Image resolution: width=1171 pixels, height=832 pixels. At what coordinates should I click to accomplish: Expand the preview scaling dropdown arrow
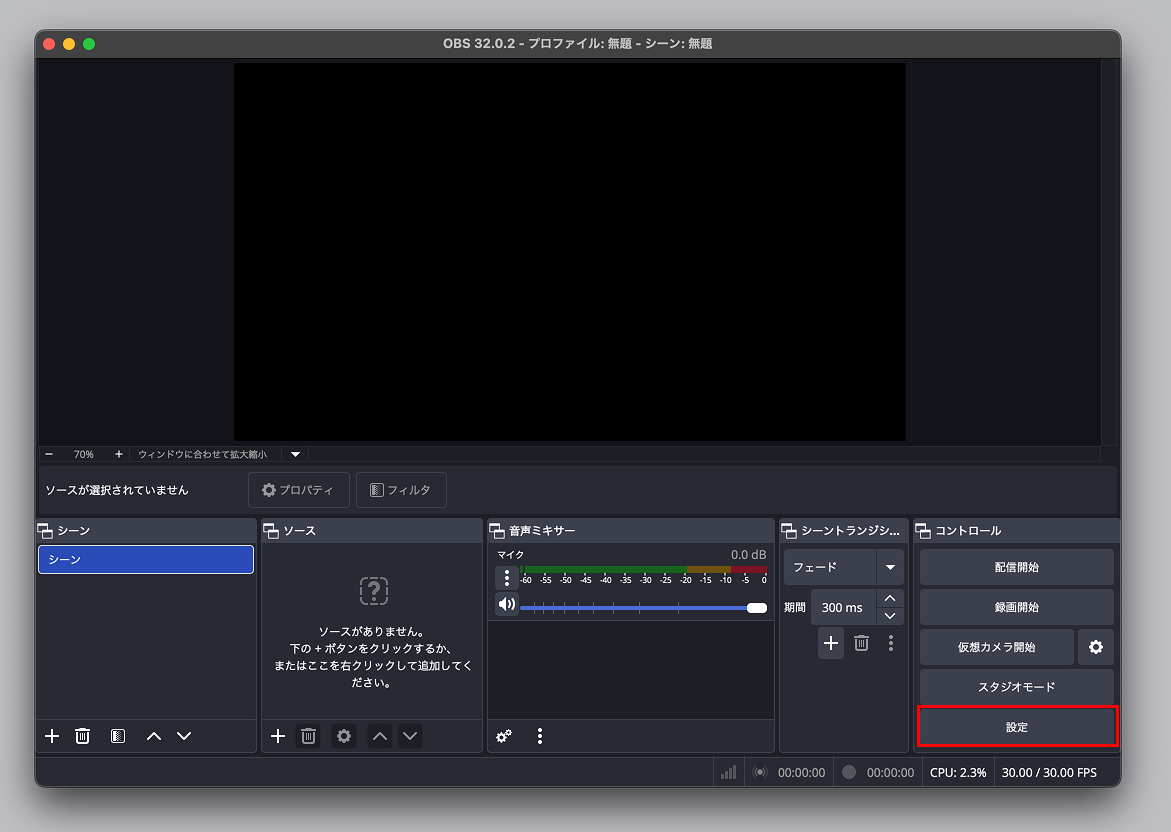295,454
